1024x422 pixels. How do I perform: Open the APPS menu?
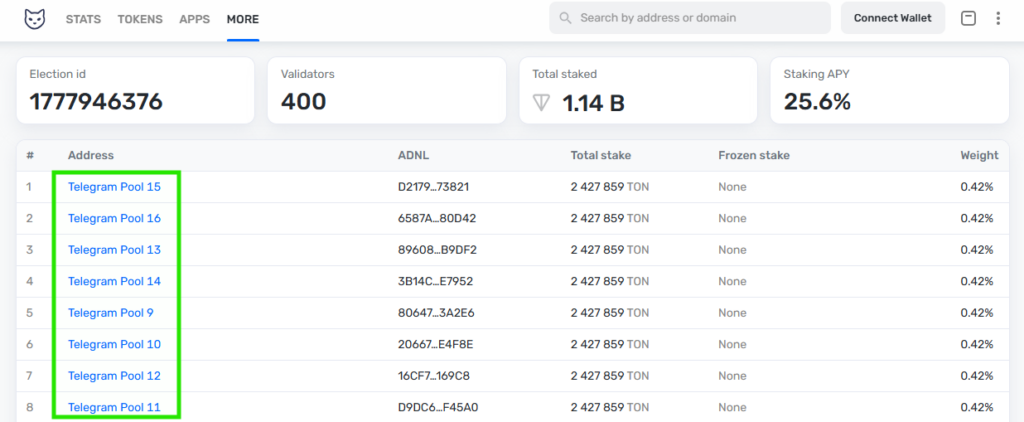pos(195,19)
